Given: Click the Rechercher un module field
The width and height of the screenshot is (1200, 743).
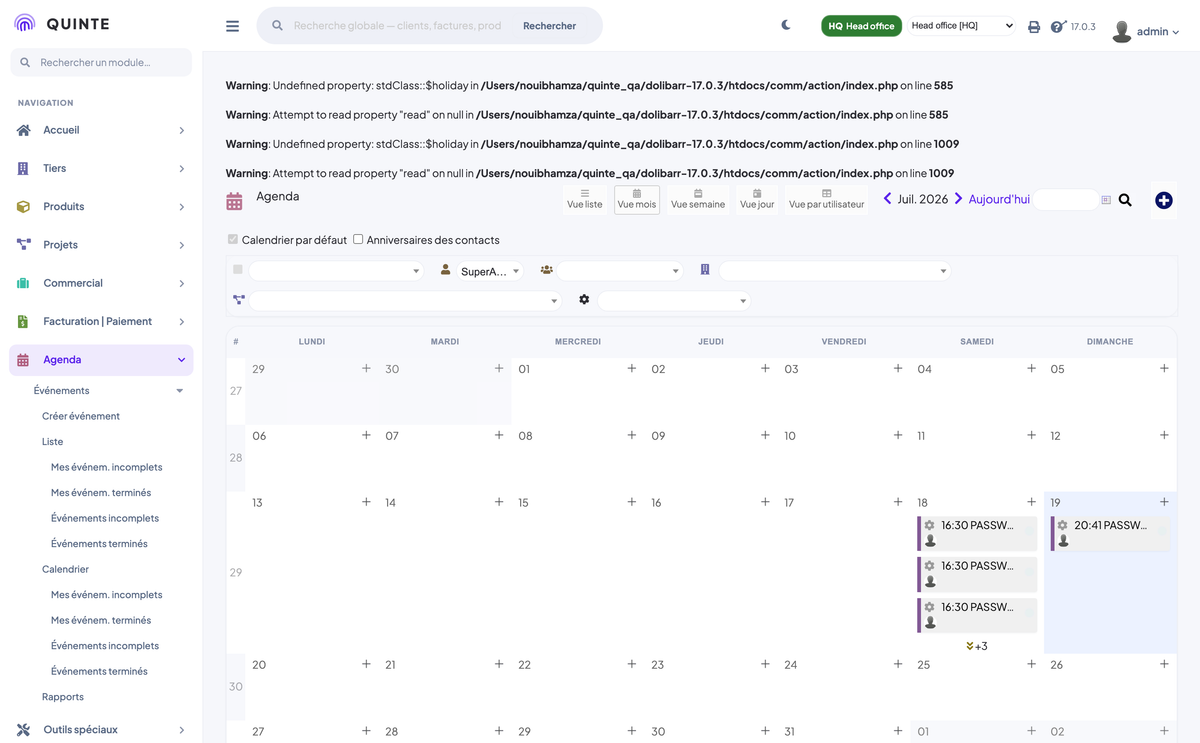Looking at the screenshot, I should [101, 62].
